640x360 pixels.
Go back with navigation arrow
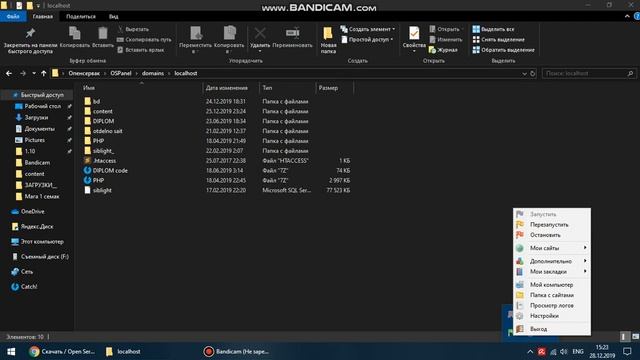9,73
